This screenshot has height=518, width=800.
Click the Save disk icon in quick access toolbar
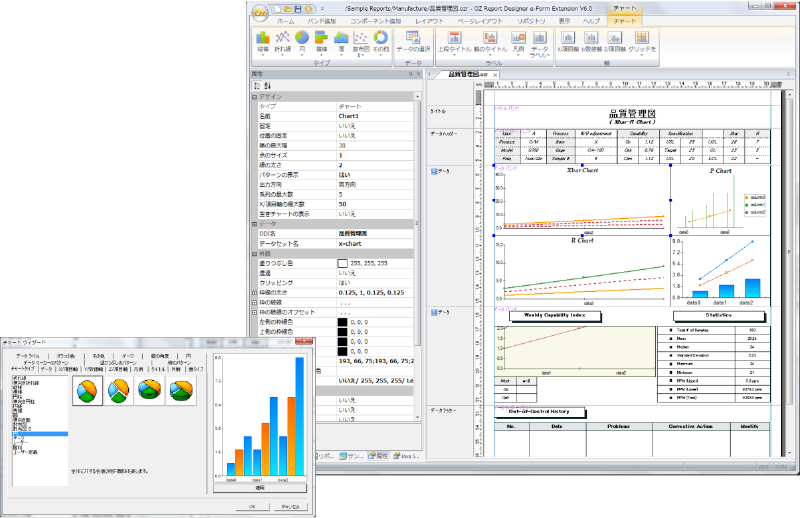298,9
